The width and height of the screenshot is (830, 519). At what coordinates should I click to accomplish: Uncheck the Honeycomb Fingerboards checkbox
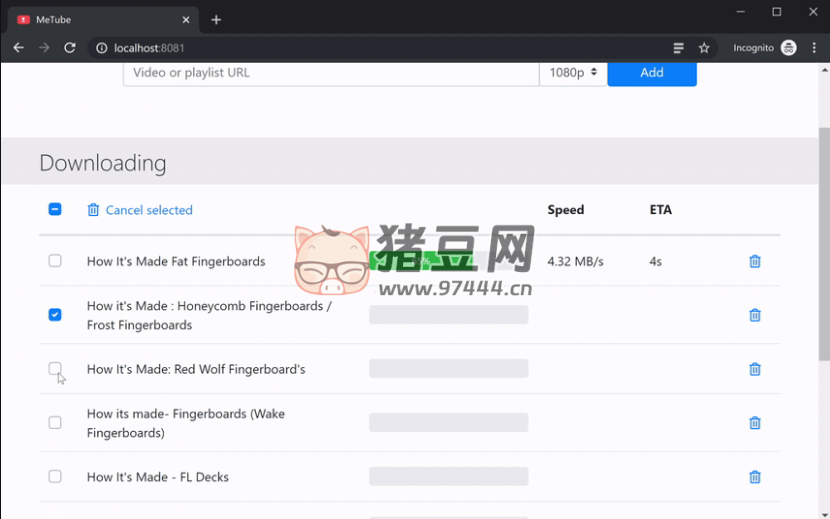[x=55, y=315]
